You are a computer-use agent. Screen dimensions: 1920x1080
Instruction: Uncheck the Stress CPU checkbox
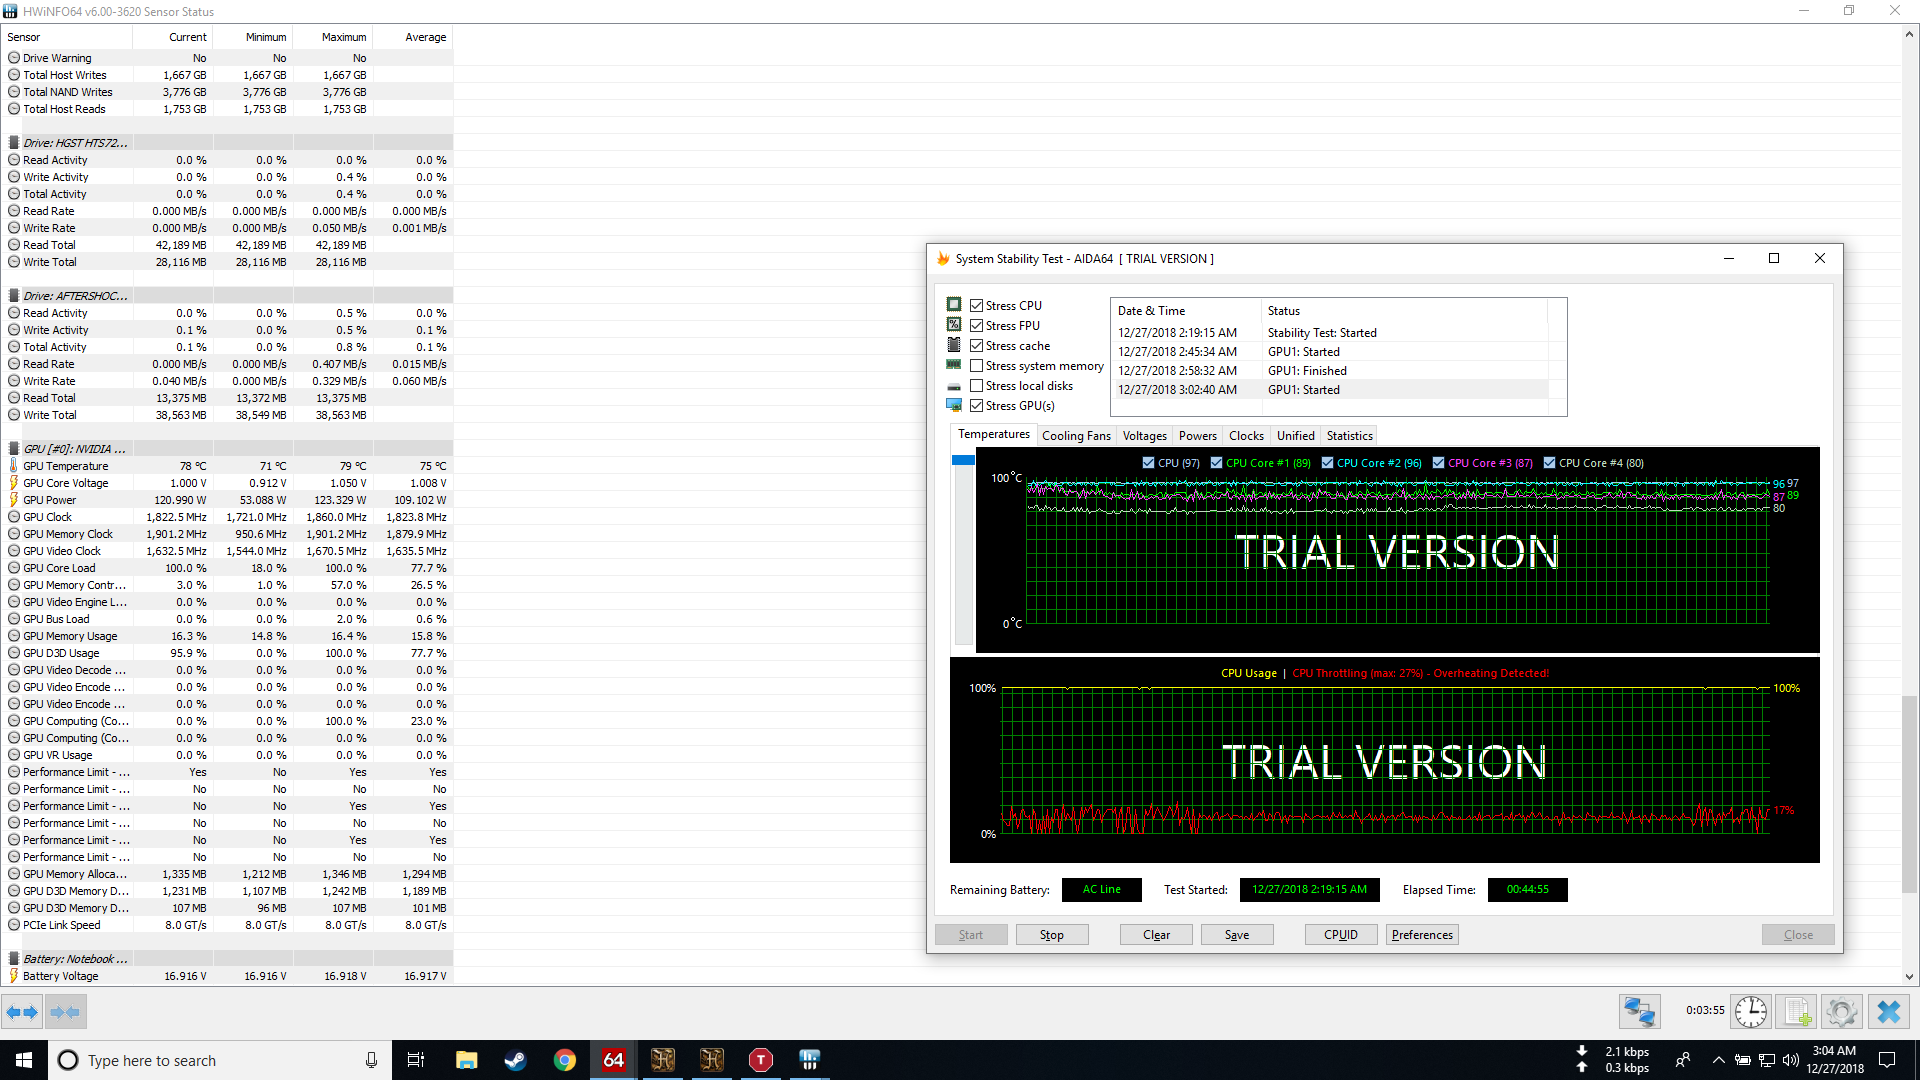(976, 306)
